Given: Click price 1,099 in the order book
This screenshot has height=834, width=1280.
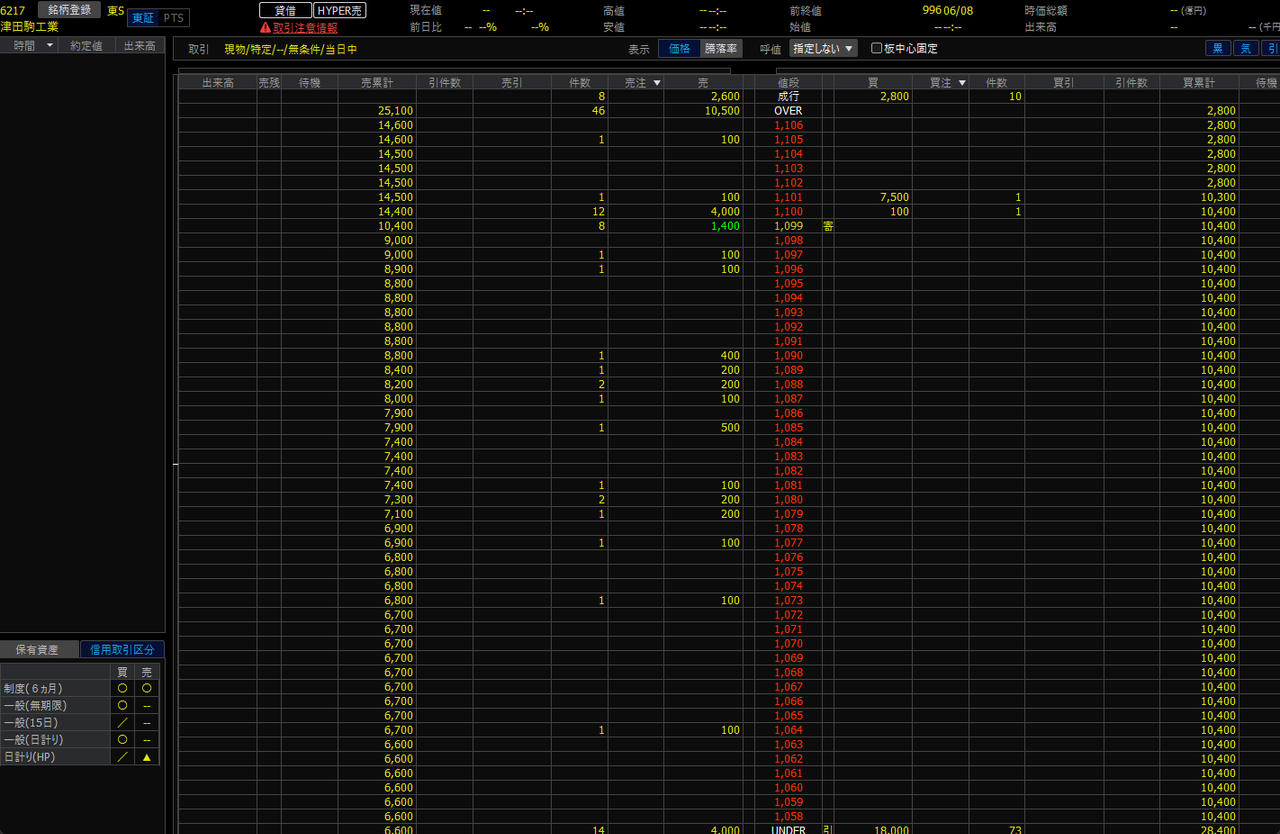Looking at the screenshot, I should (788, 226).
